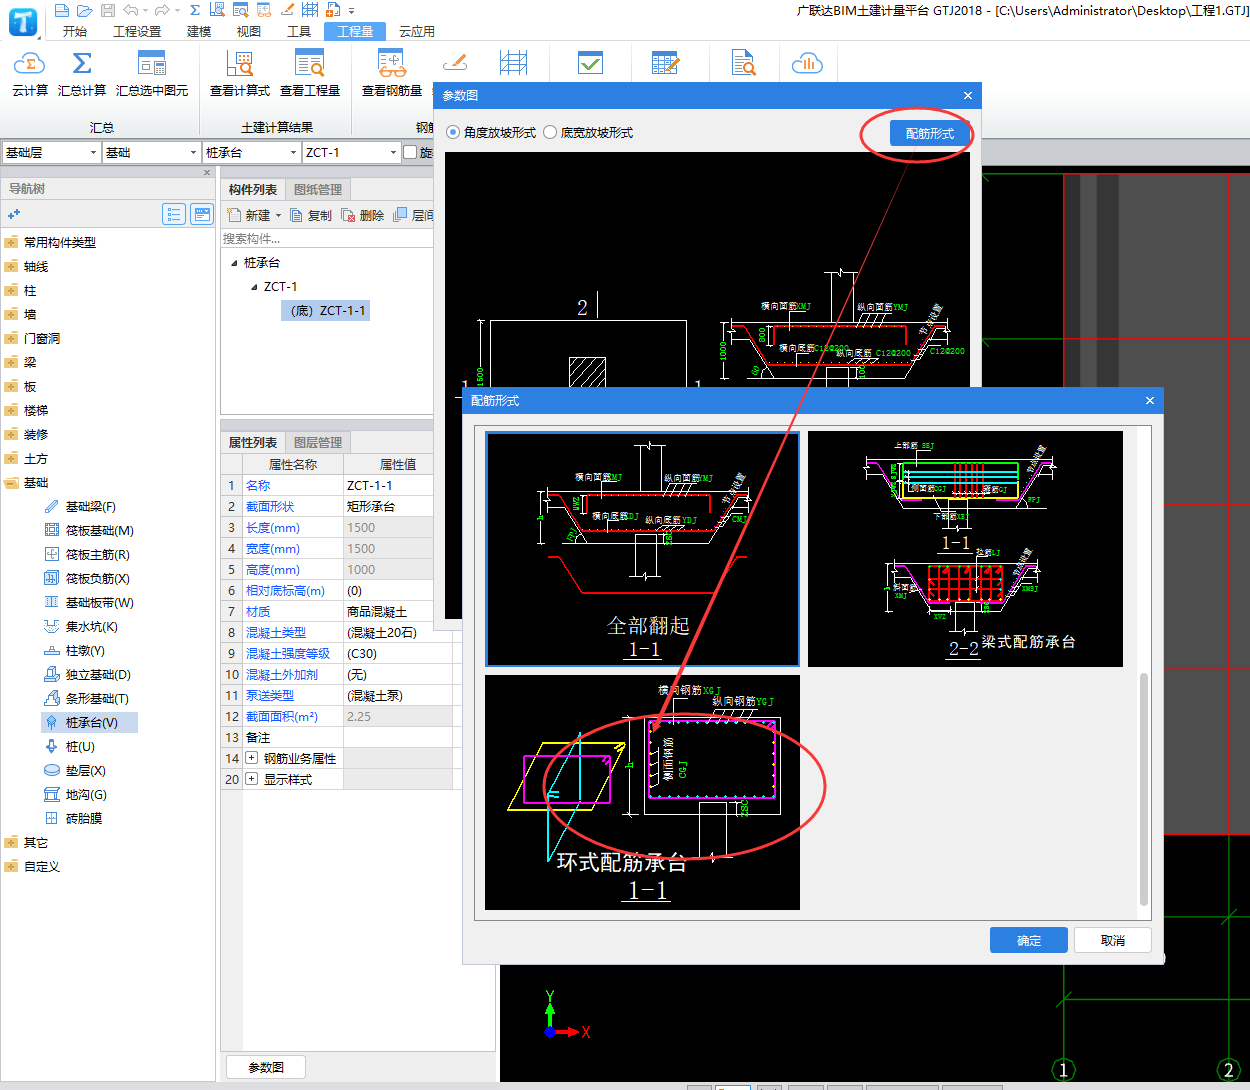This screenshot has height=1090, width=1250.
Task: Click the 截面形状 property link
Action: click(270, 506)
